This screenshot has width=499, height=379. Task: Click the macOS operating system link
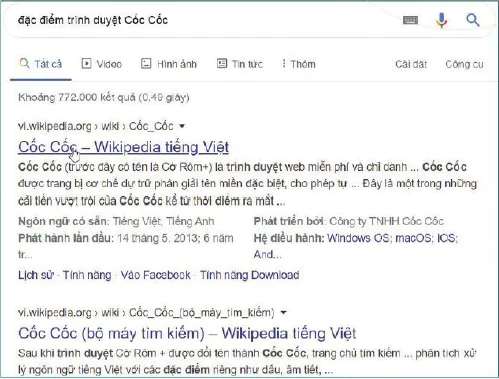coord(413,238)
